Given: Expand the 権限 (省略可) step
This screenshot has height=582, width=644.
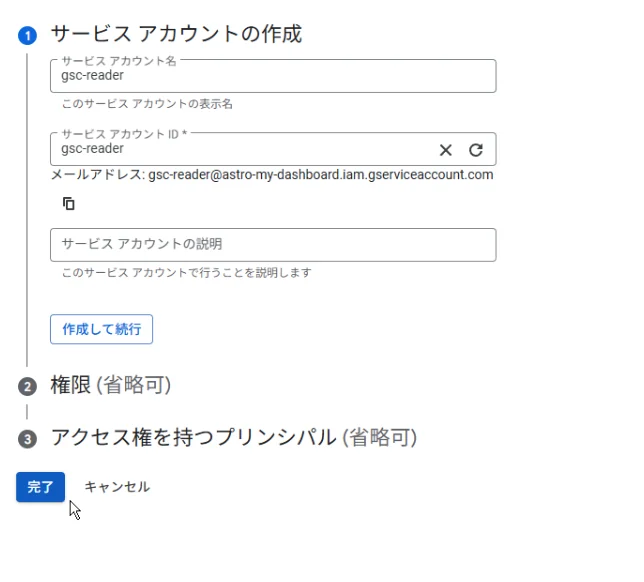Looking at the screenshot, I should click(x=111, y=385).
